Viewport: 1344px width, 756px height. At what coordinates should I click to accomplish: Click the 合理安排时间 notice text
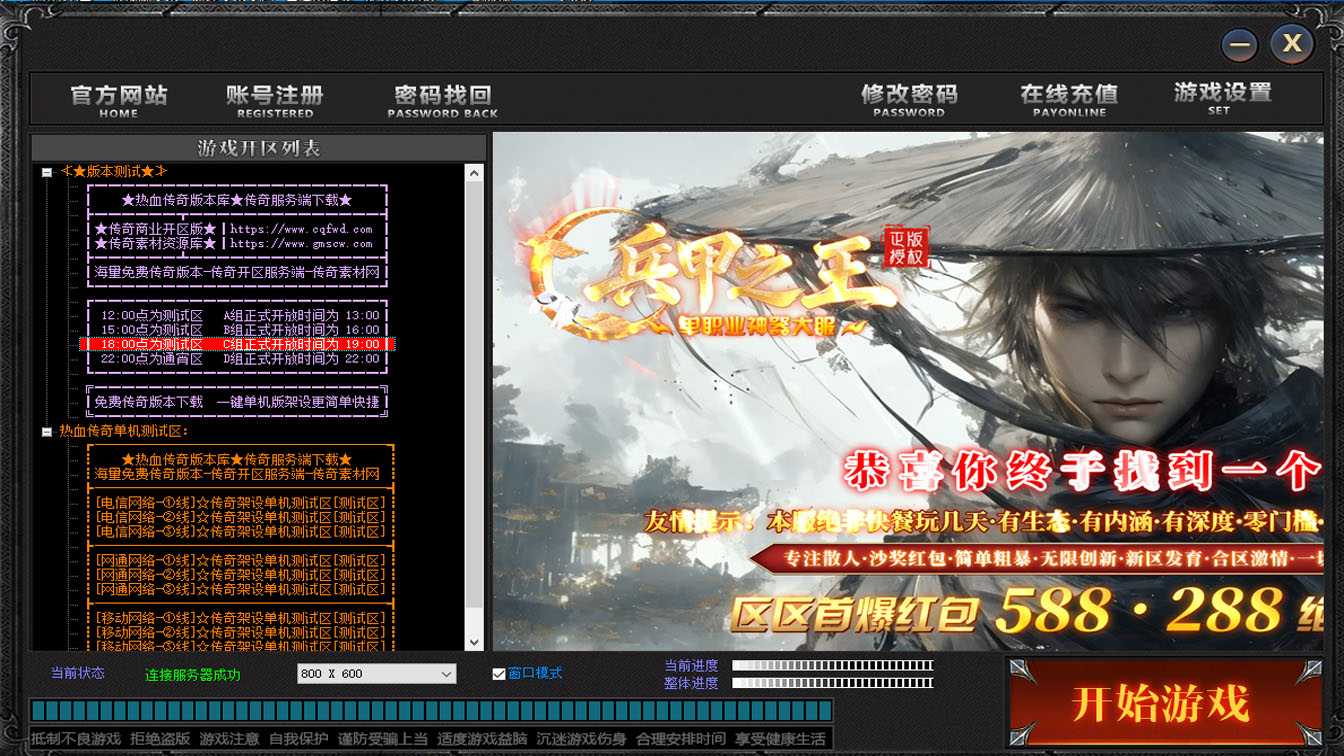[x=681, y=739]
